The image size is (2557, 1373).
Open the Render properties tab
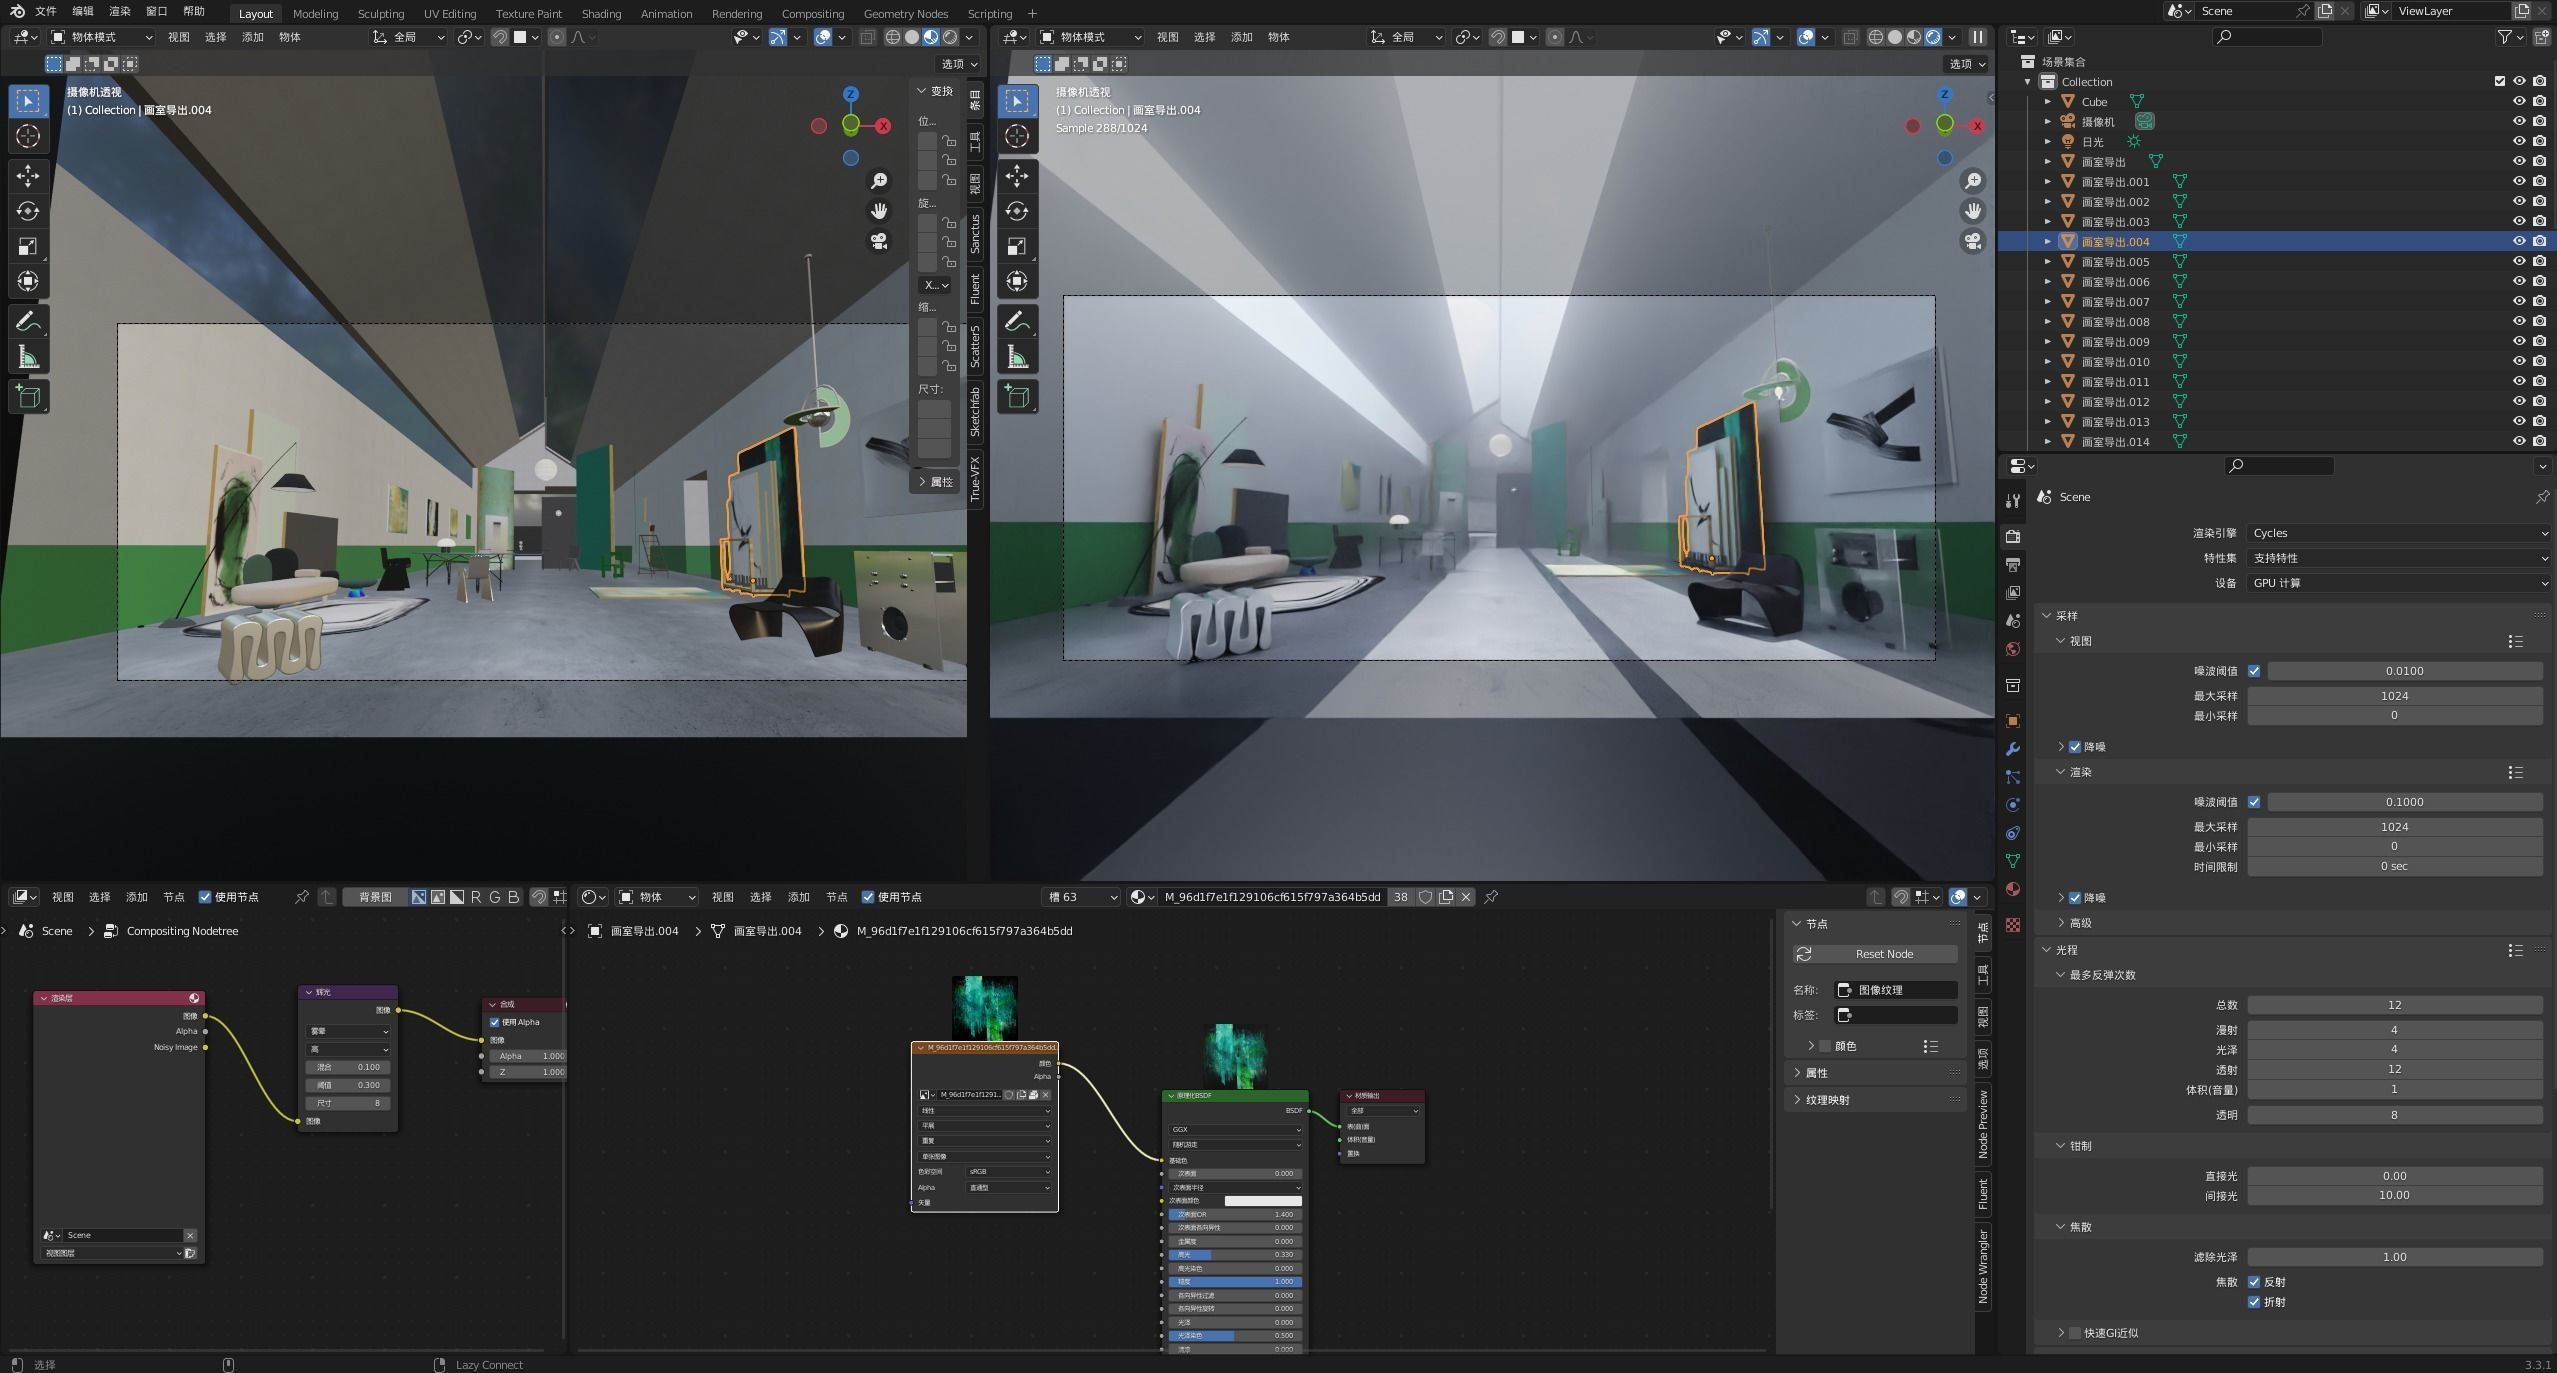click(2013, 536)
